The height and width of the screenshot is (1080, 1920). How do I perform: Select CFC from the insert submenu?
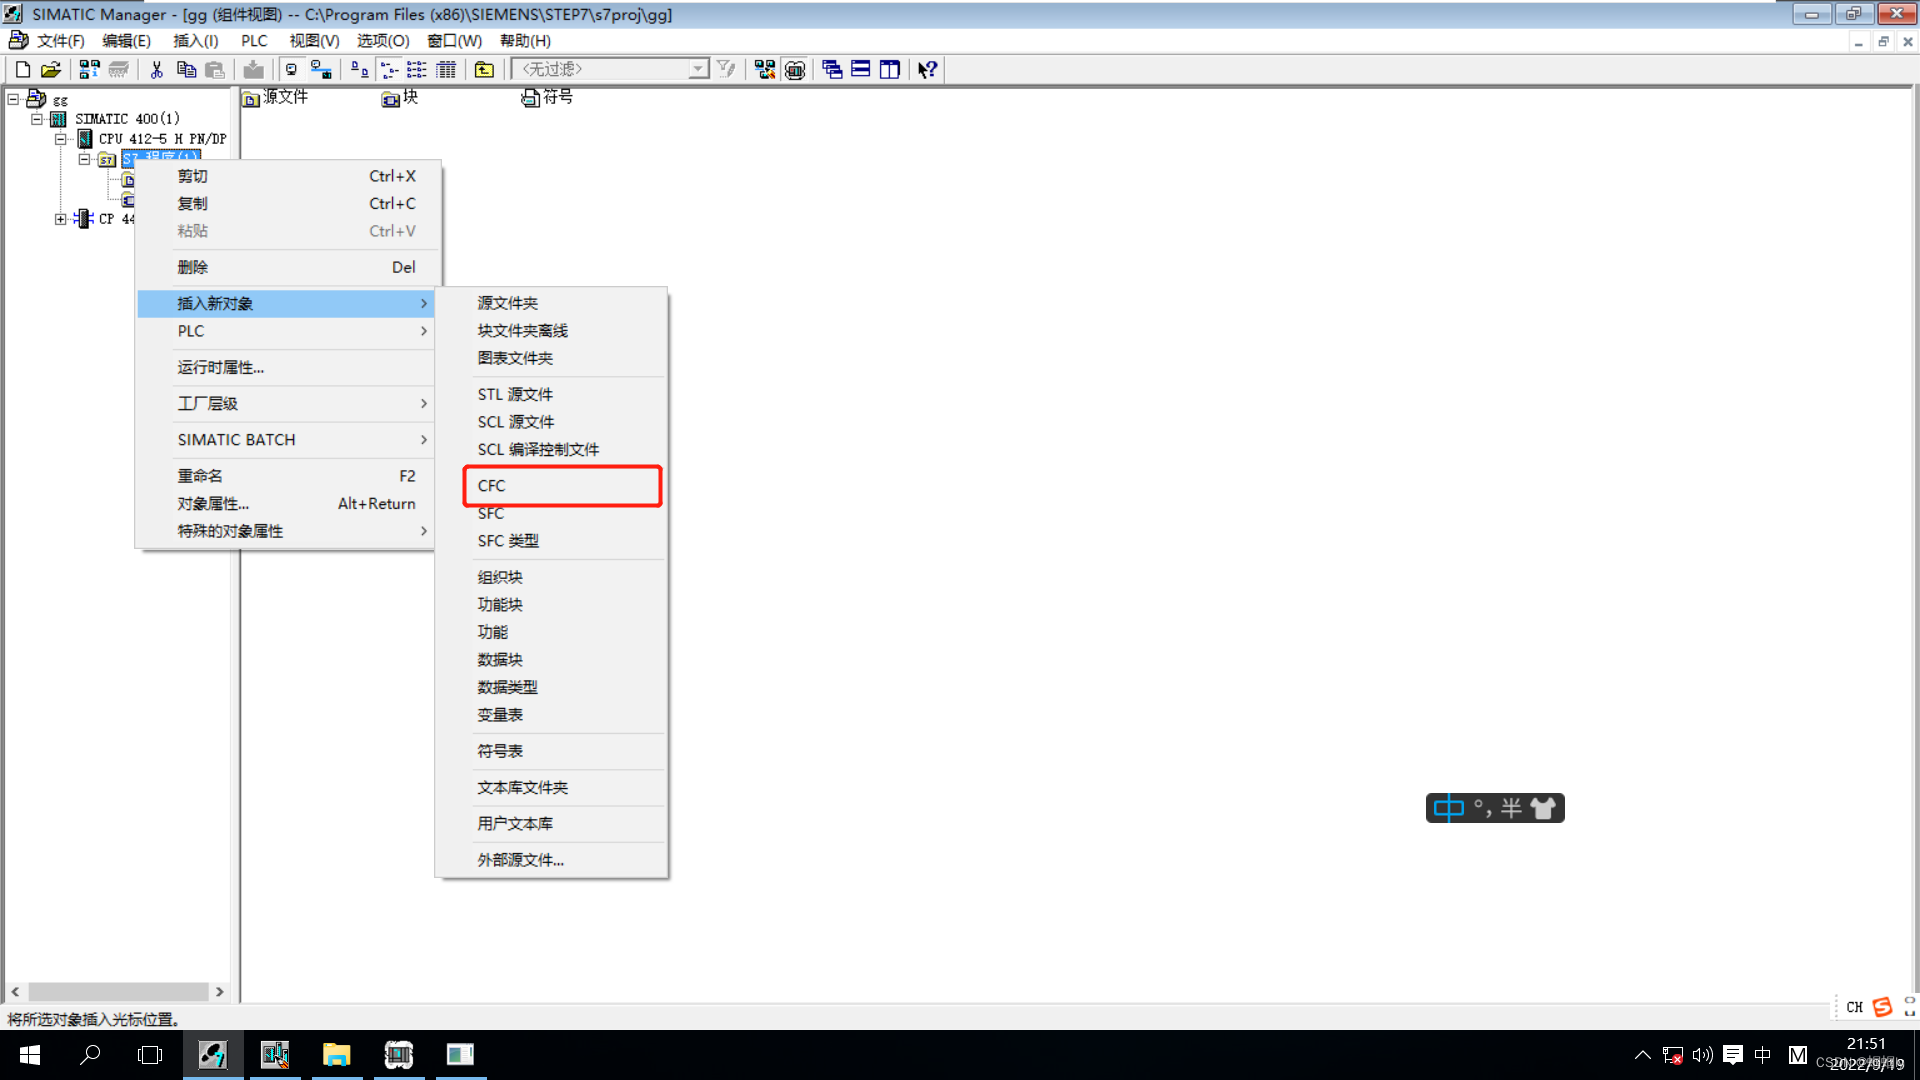562,486
